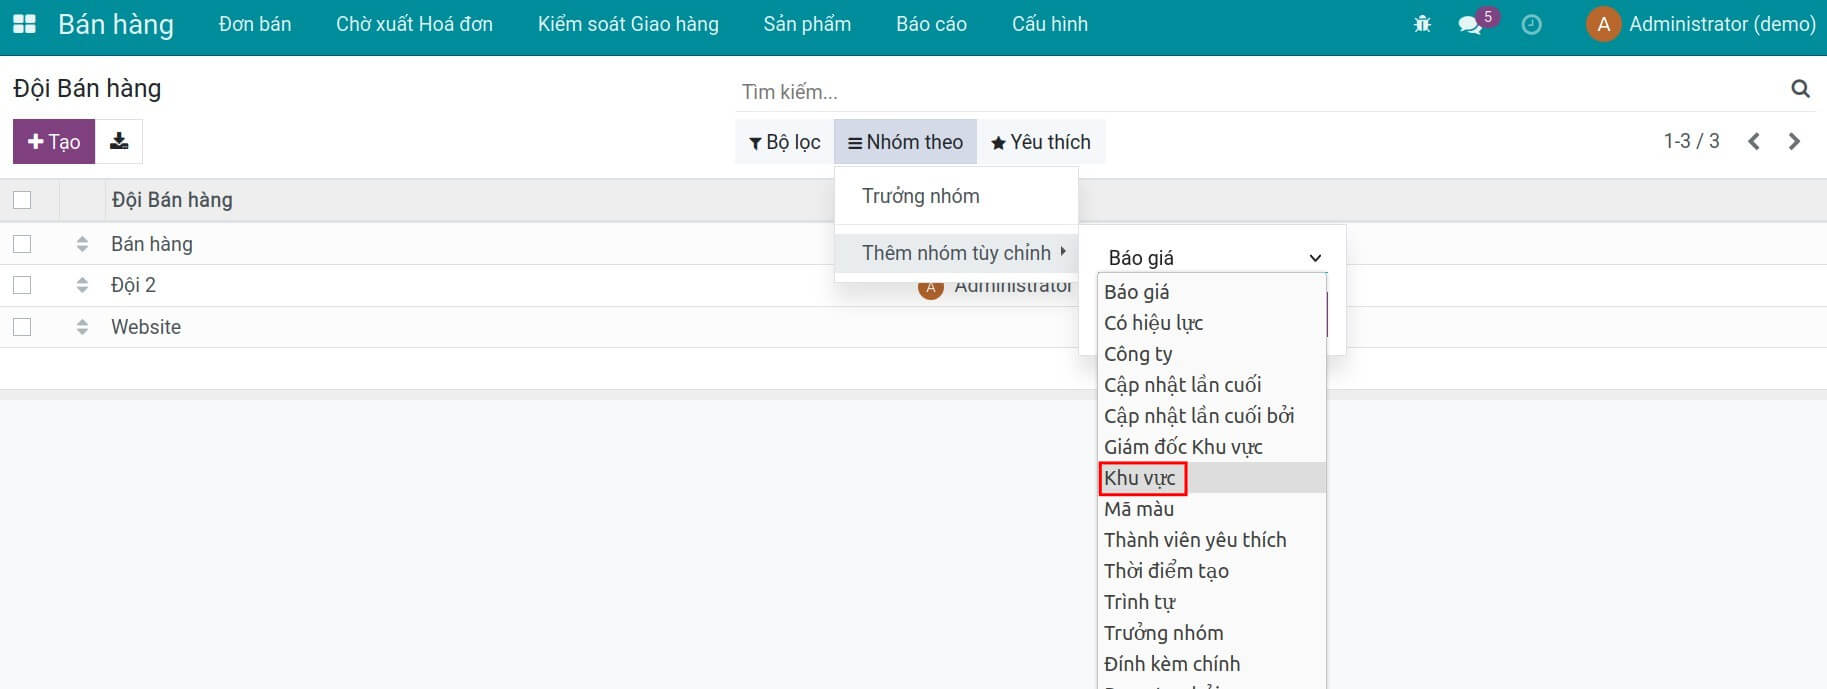
Task: Click the 1-3 / 3 pager counter
Action: click(x=1691, y=141)
